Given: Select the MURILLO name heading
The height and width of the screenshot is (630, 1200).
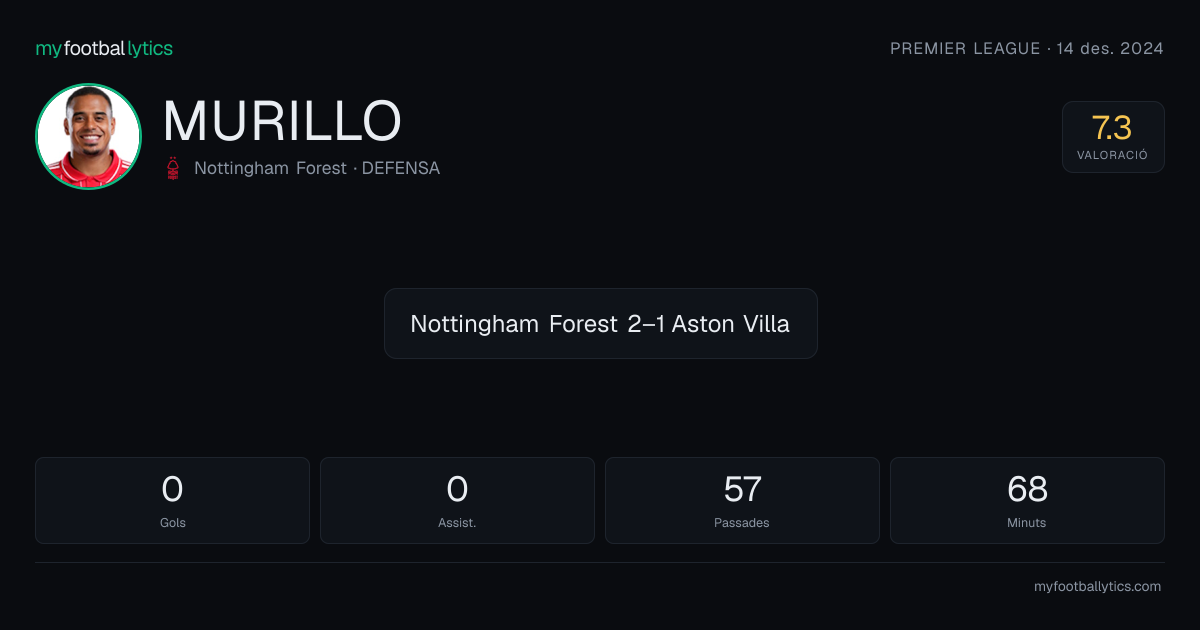Looking at the screenshot, I should (x=282, y=121).
